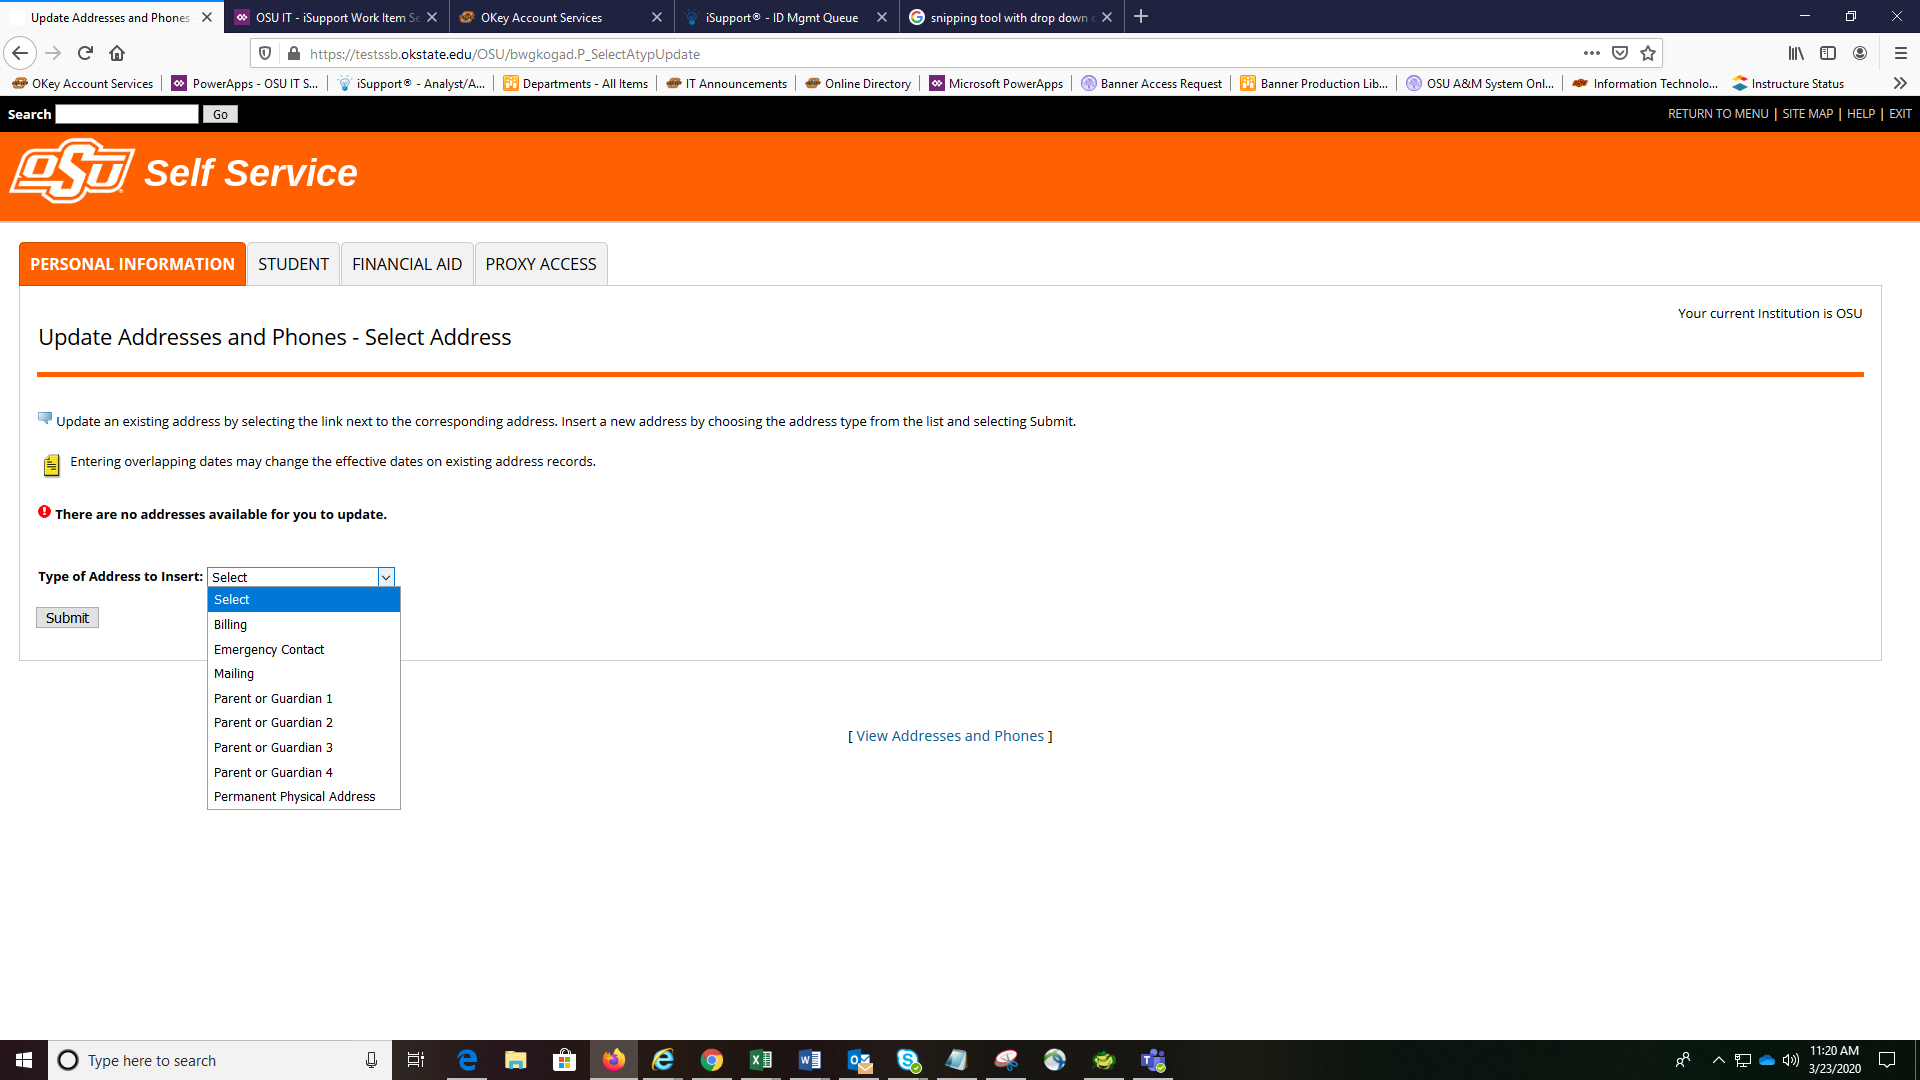Open the Firefox account icon
Viewport: 1920px width, 1080px height.
[1860, 53]
